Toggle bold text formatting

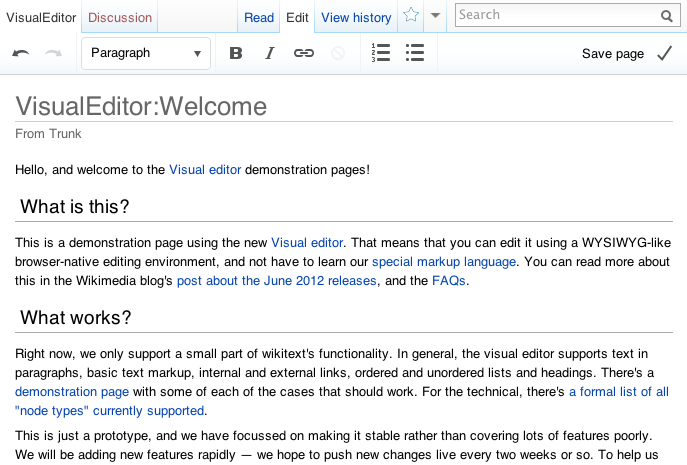pos(236,54)
